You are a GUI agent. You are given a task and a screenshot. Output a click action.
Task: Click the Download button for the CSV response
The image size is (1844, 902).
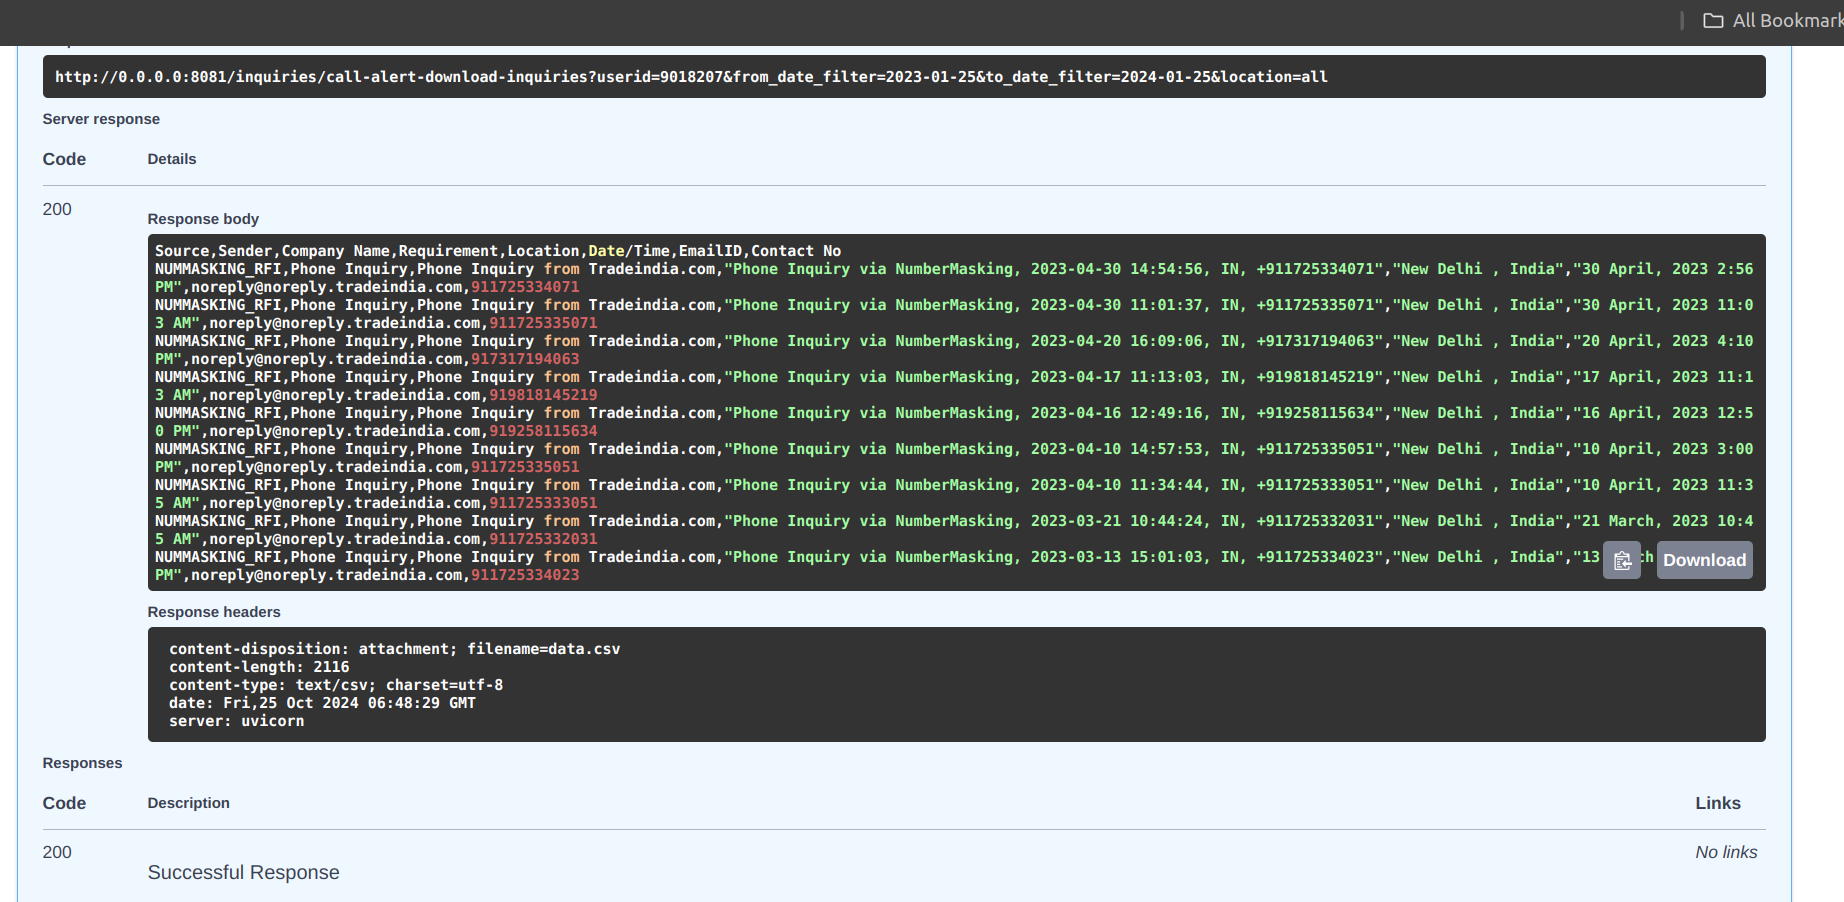click(x=1704, y=561)
